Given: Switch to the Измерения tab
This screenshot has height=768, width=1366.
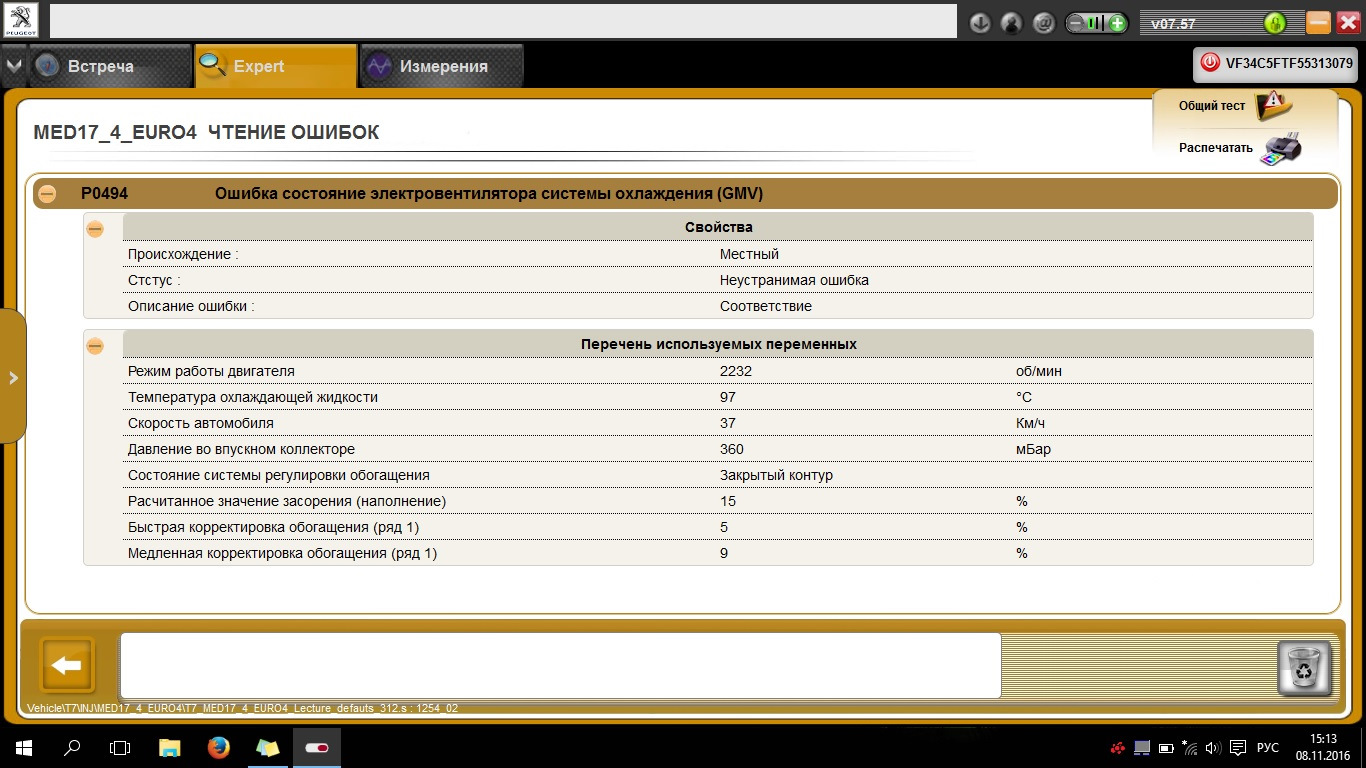Looking at the screenshot, I should coord(441,66).
